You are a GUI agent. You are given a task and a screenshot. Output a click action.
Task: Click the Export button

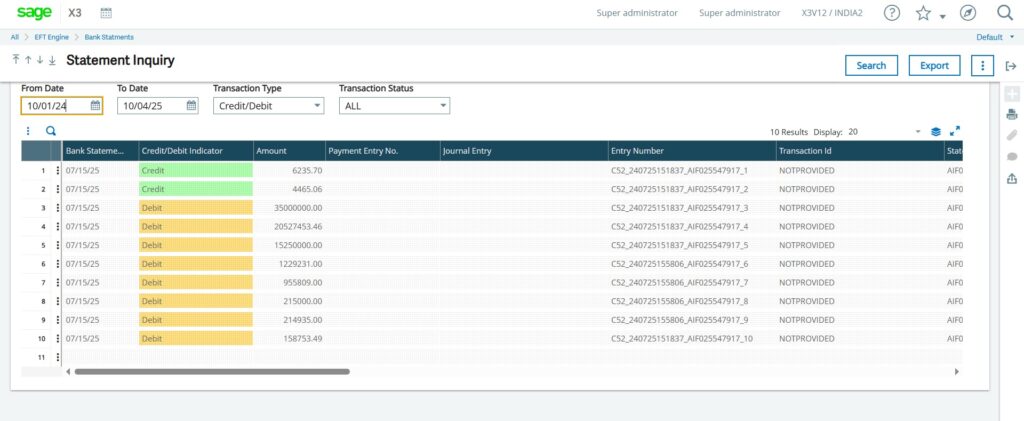[934, 66]
